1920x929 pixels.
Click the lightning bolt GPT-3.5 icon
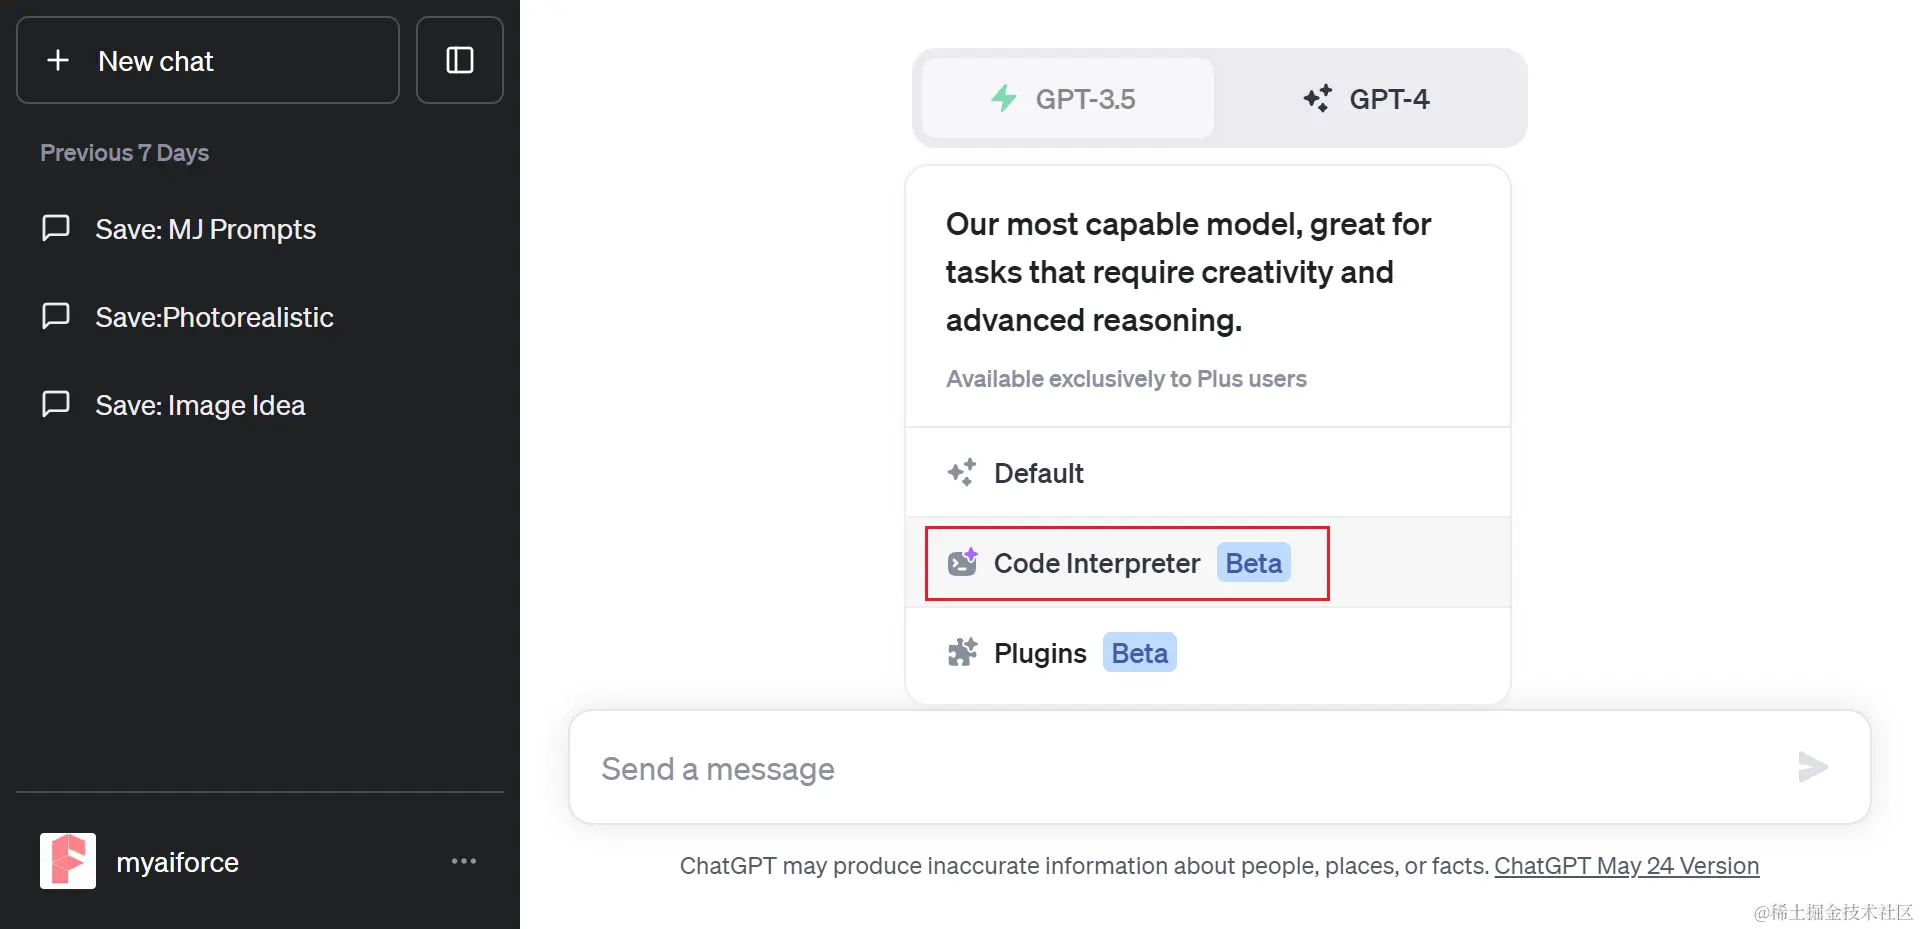click(x=1004, y=98)
